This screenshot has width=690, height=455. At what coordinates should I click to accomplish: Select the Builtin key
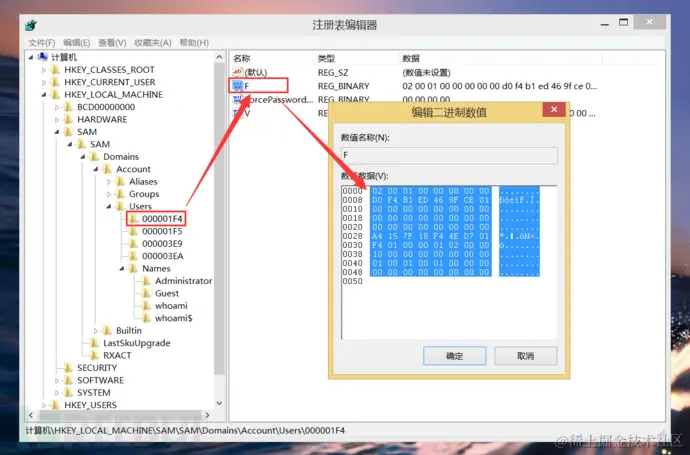pos(129,330)
